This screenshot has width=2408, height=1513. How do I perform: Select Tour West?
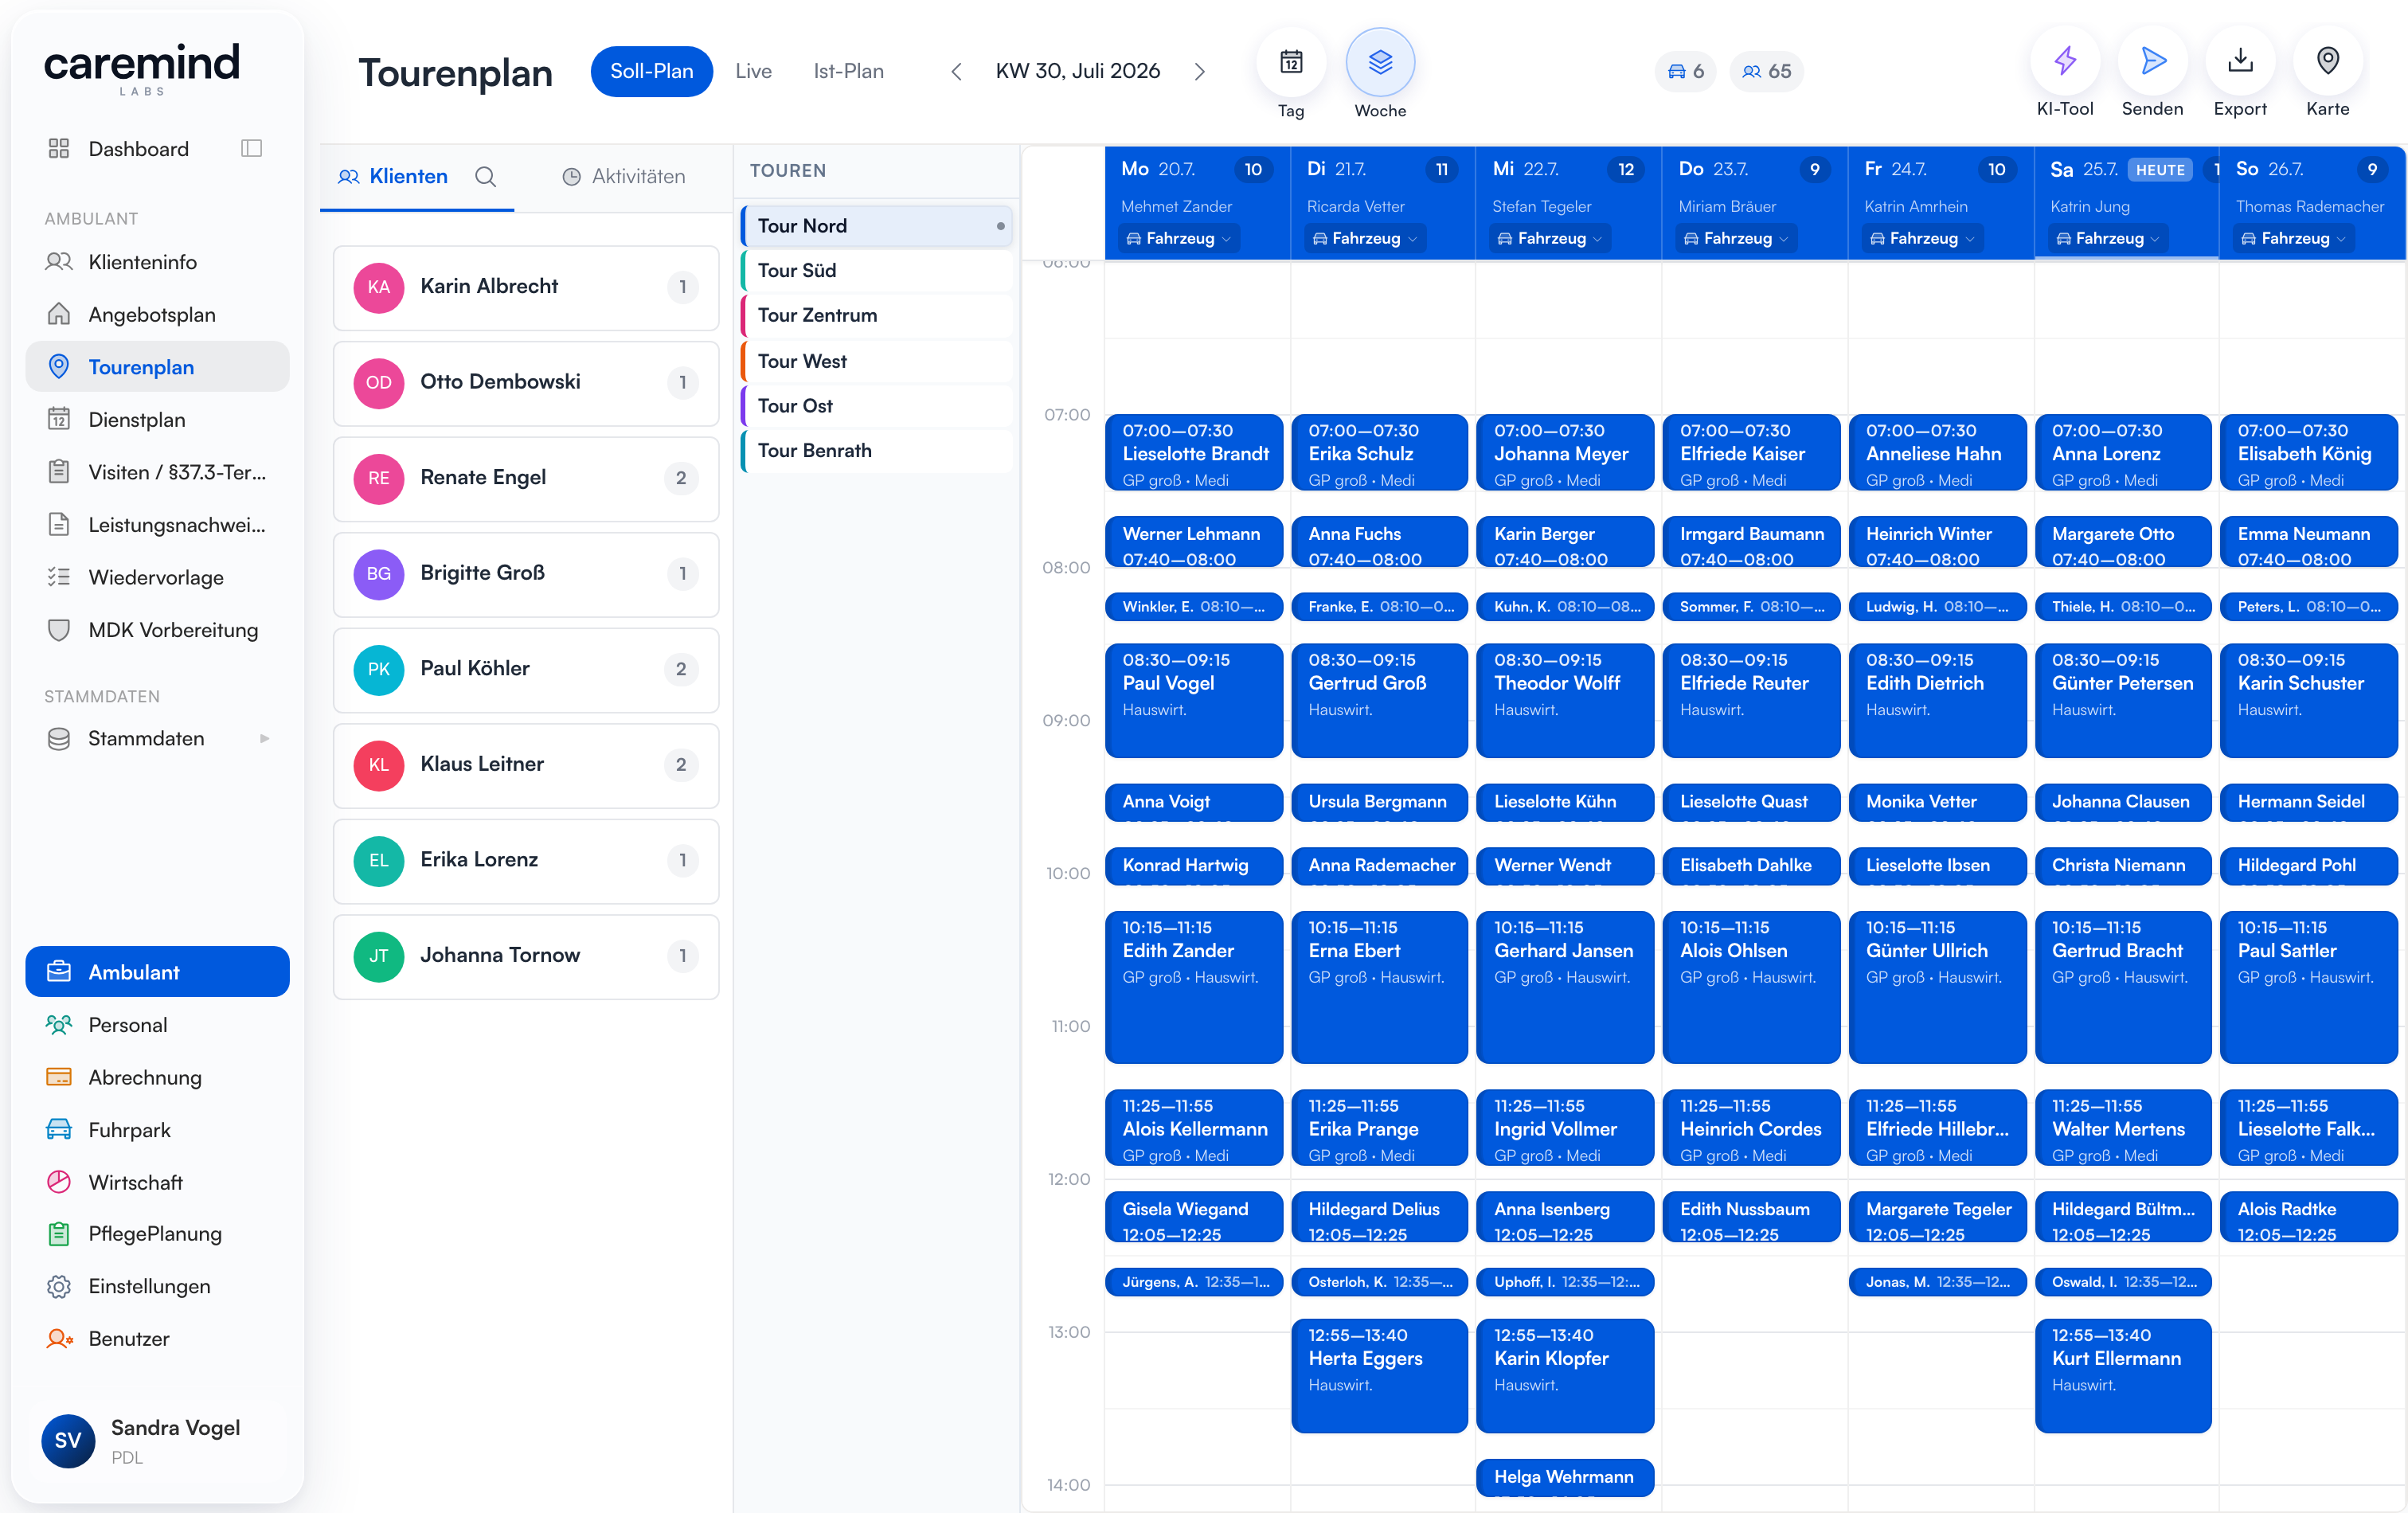point(877,361)
